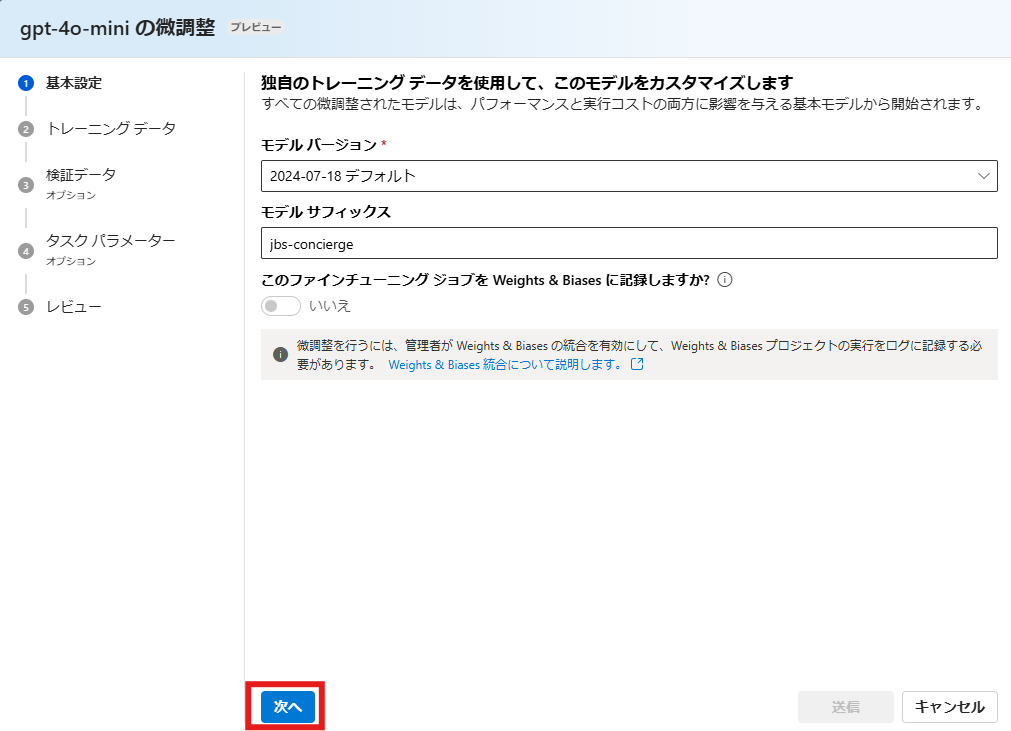
Task: Click the disabled 送信 button
Action: (845, 707)
